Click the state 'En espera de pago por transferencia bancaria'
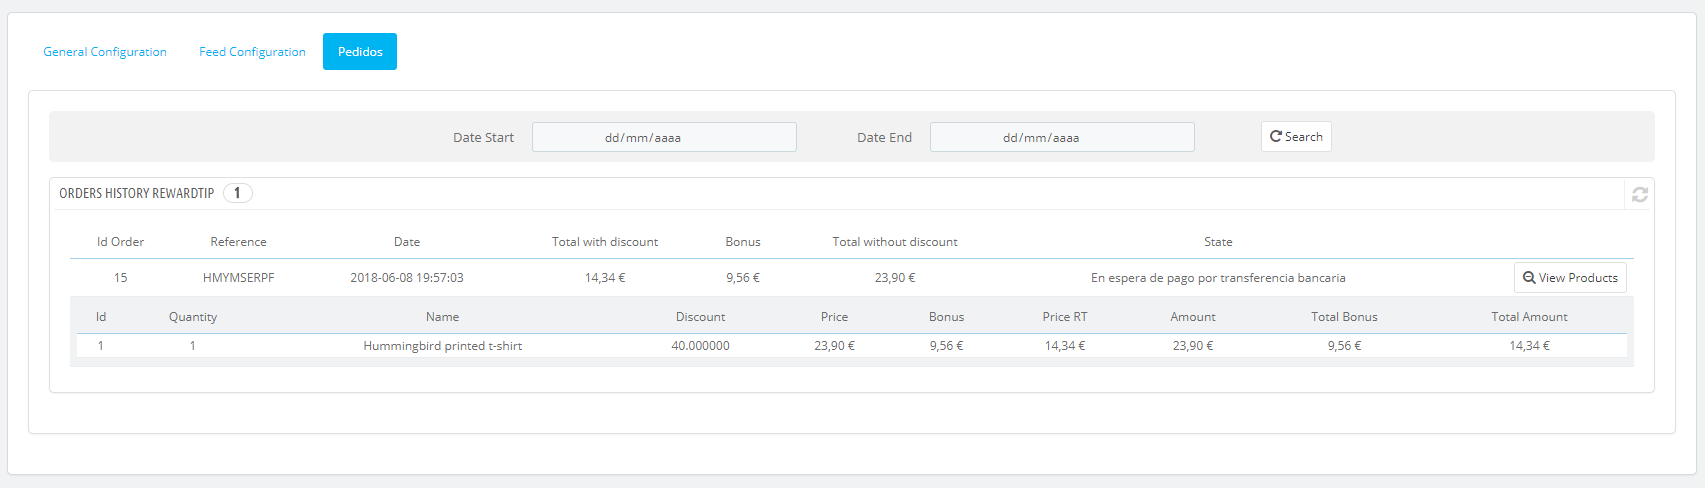Screen dimensions: 1705x488 [x=1218, y=278]
